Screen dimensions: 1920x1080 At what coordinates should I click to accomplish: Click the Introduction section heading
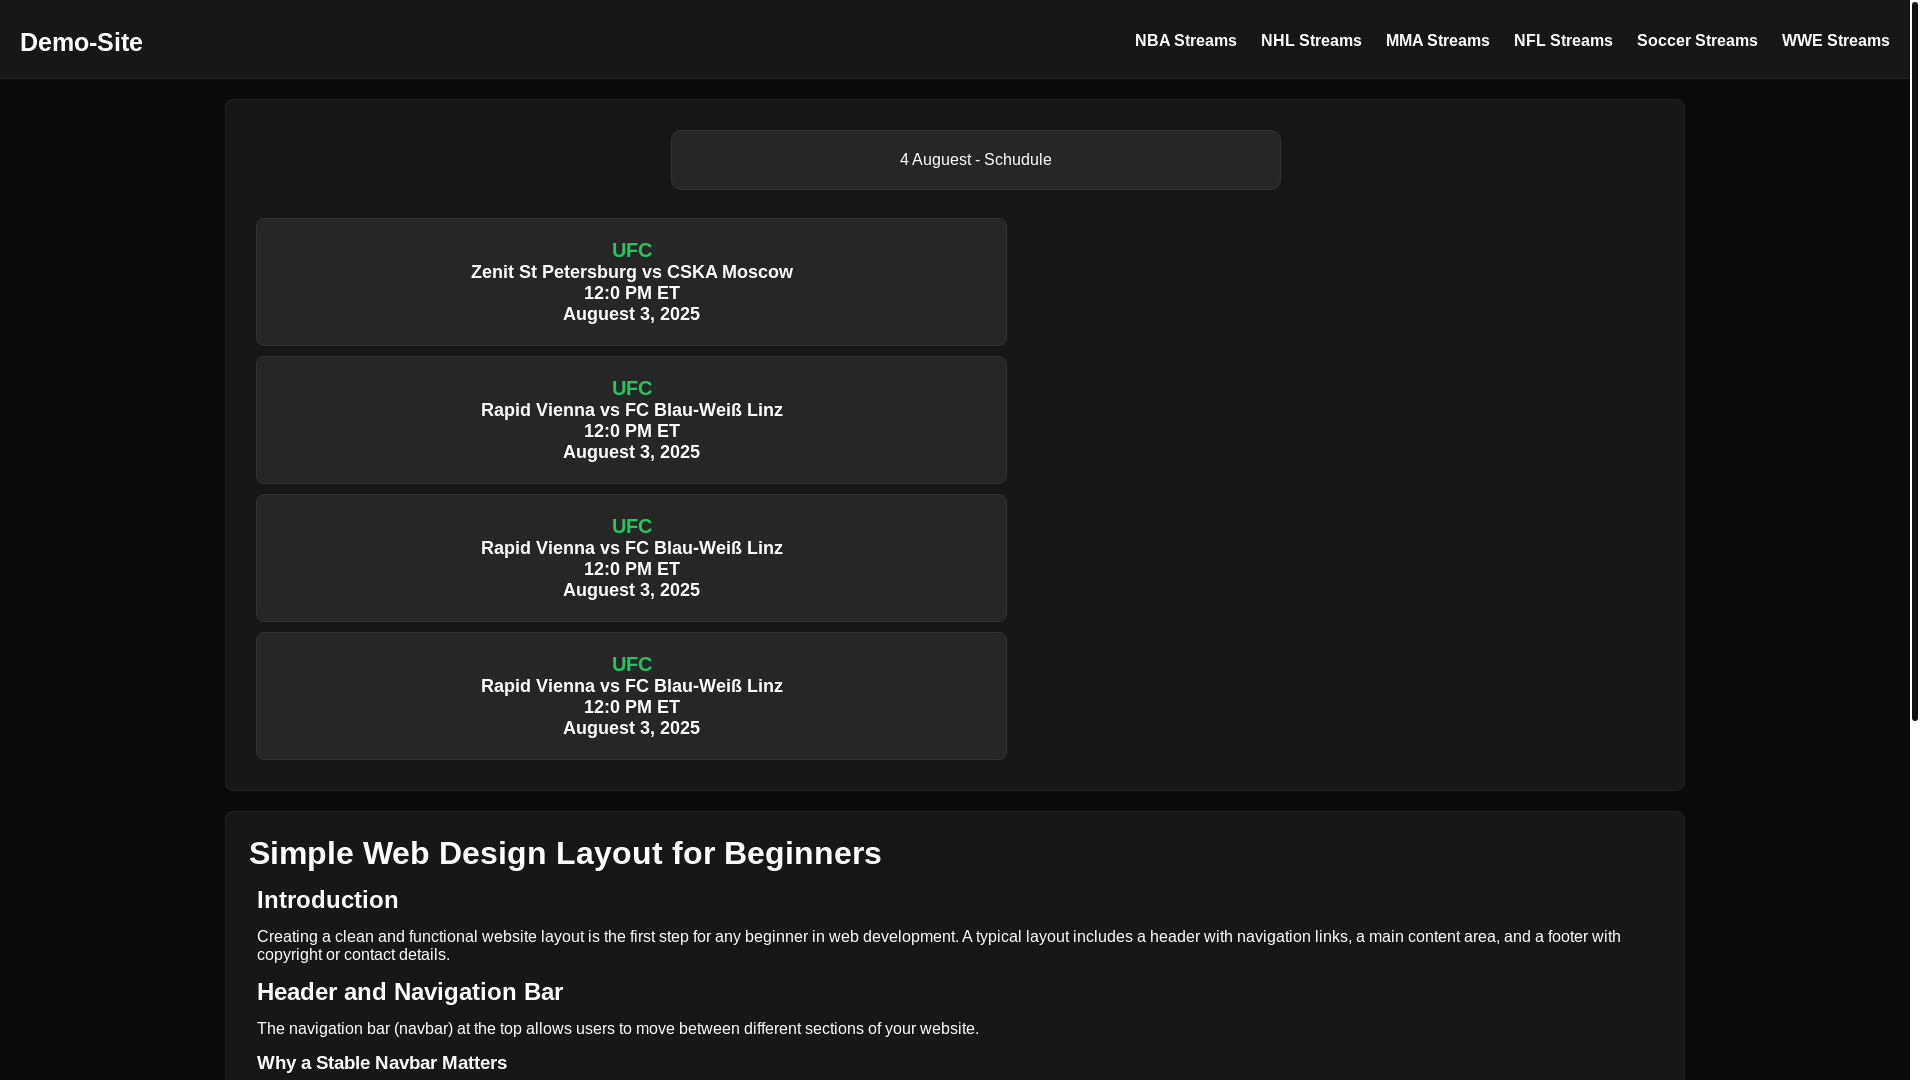tap(327, 900)
